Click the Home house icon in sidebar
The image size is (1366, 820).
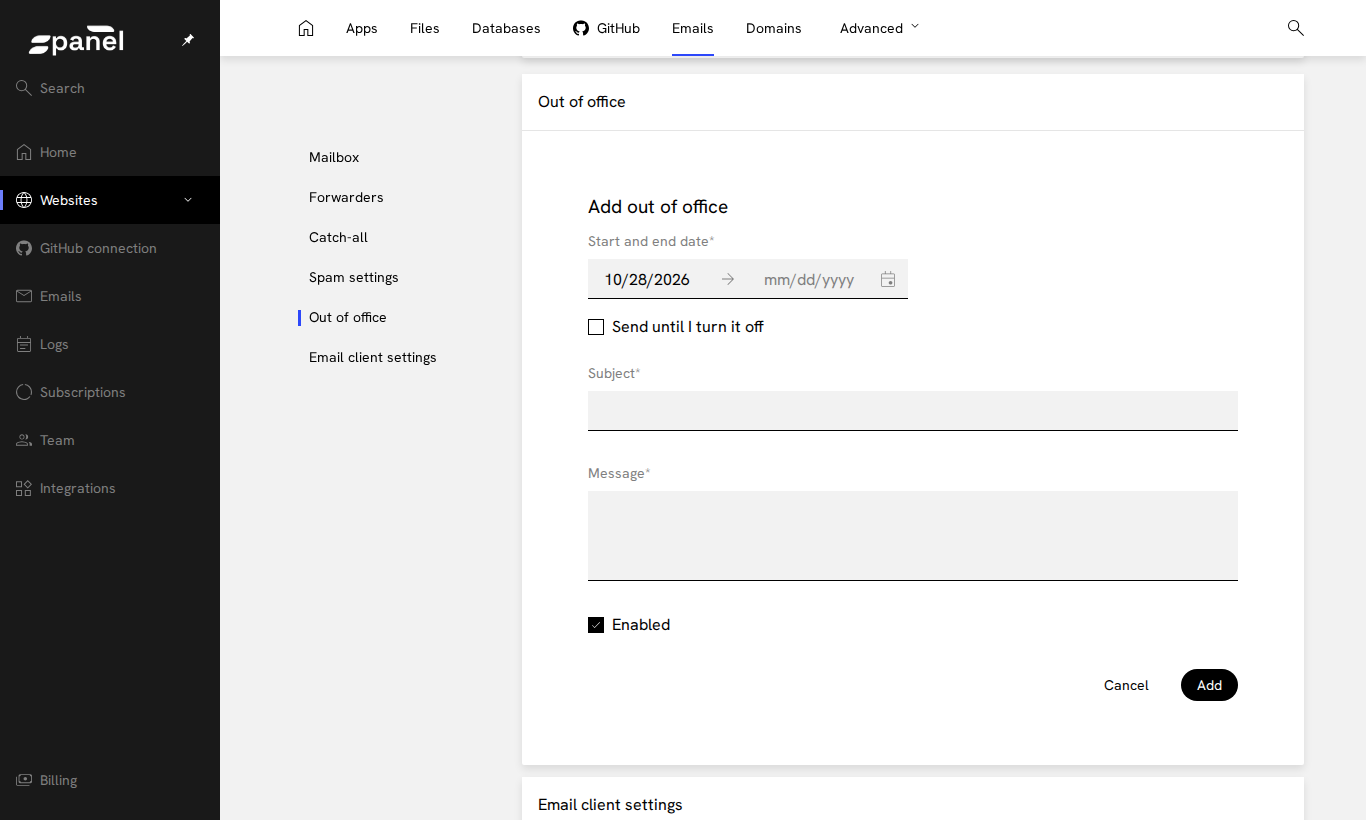24,152
